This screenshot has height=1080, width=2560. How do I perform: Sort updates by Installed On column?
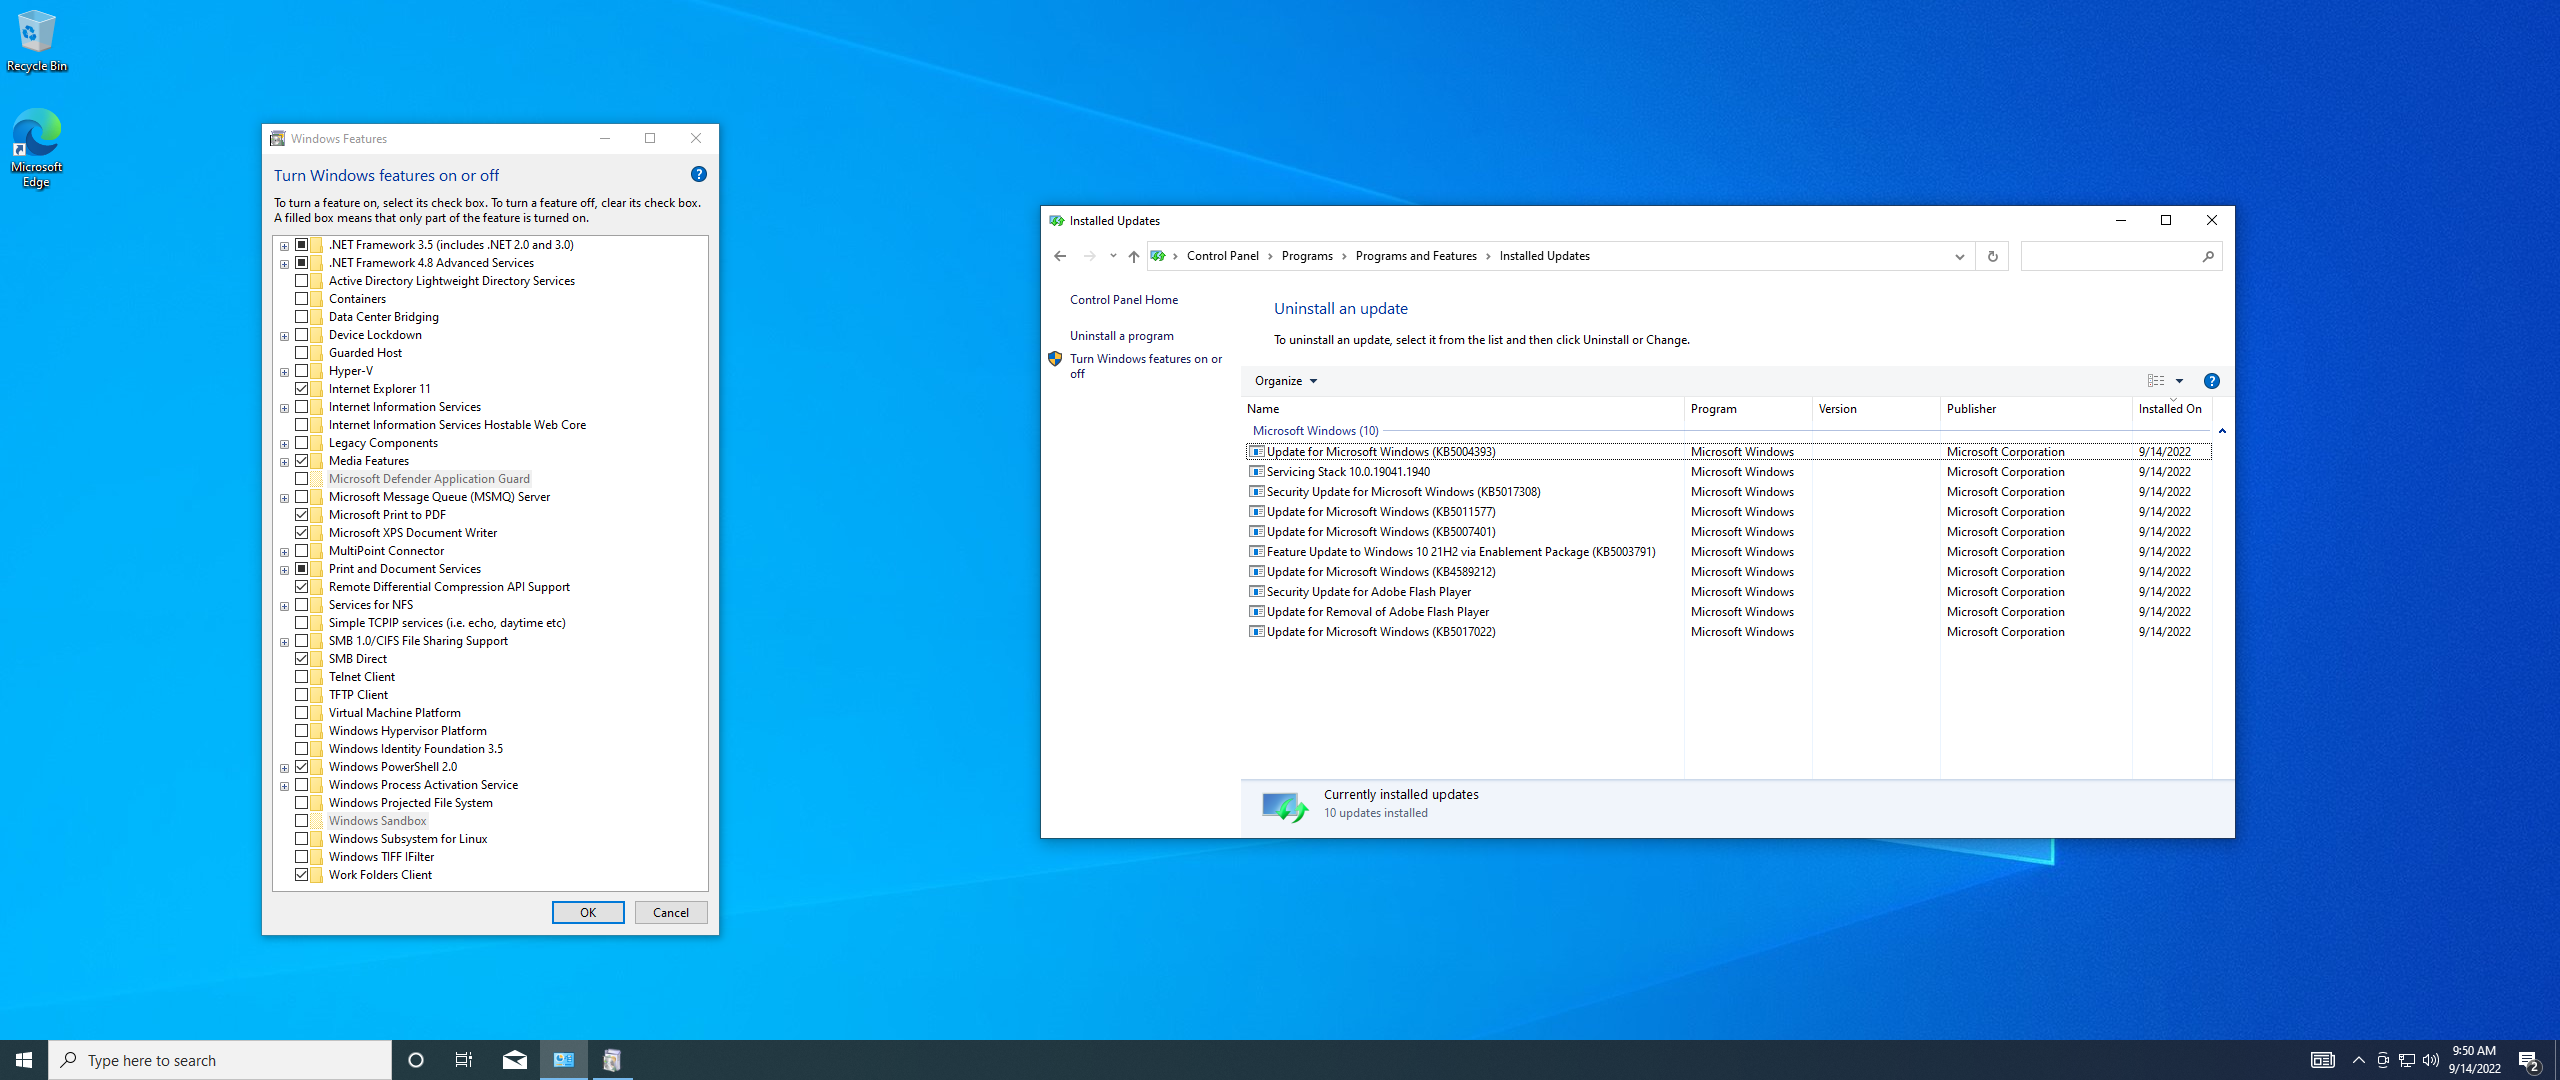click(2172, 409)
